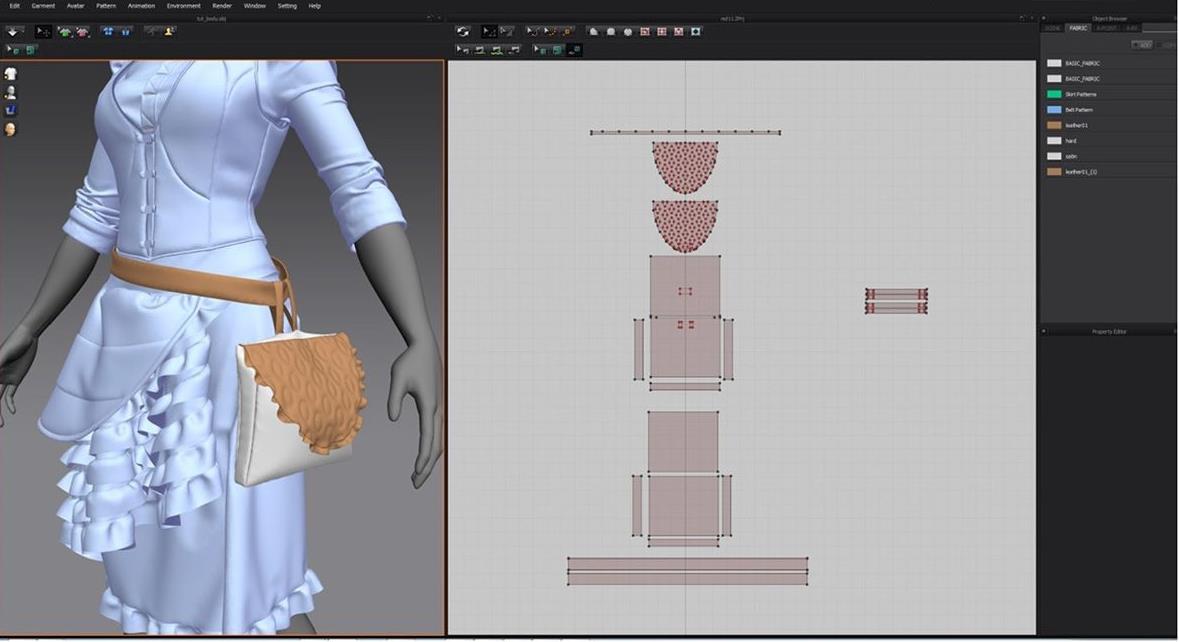Screen dimensions: 1179x642
Task: Click the yellow avatar icon in 3D toolbar
Action: [x=169, y=31]
